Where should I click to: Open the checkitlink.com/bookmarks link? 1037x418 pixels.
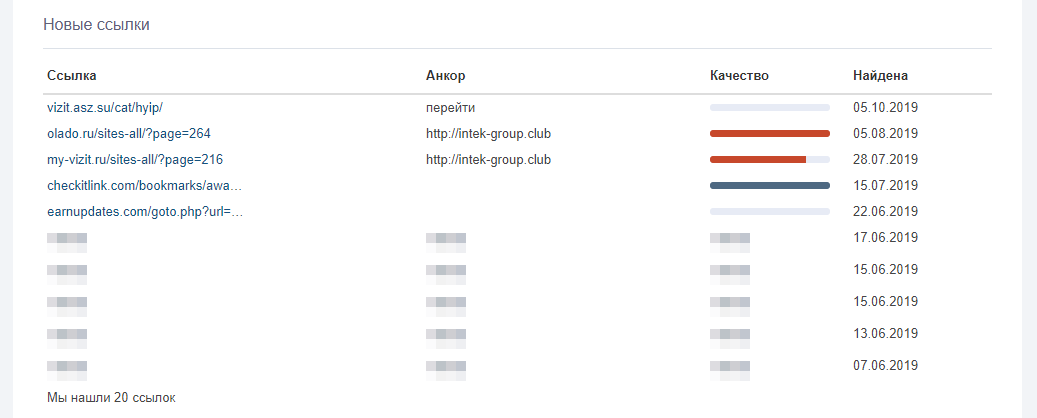144,186
